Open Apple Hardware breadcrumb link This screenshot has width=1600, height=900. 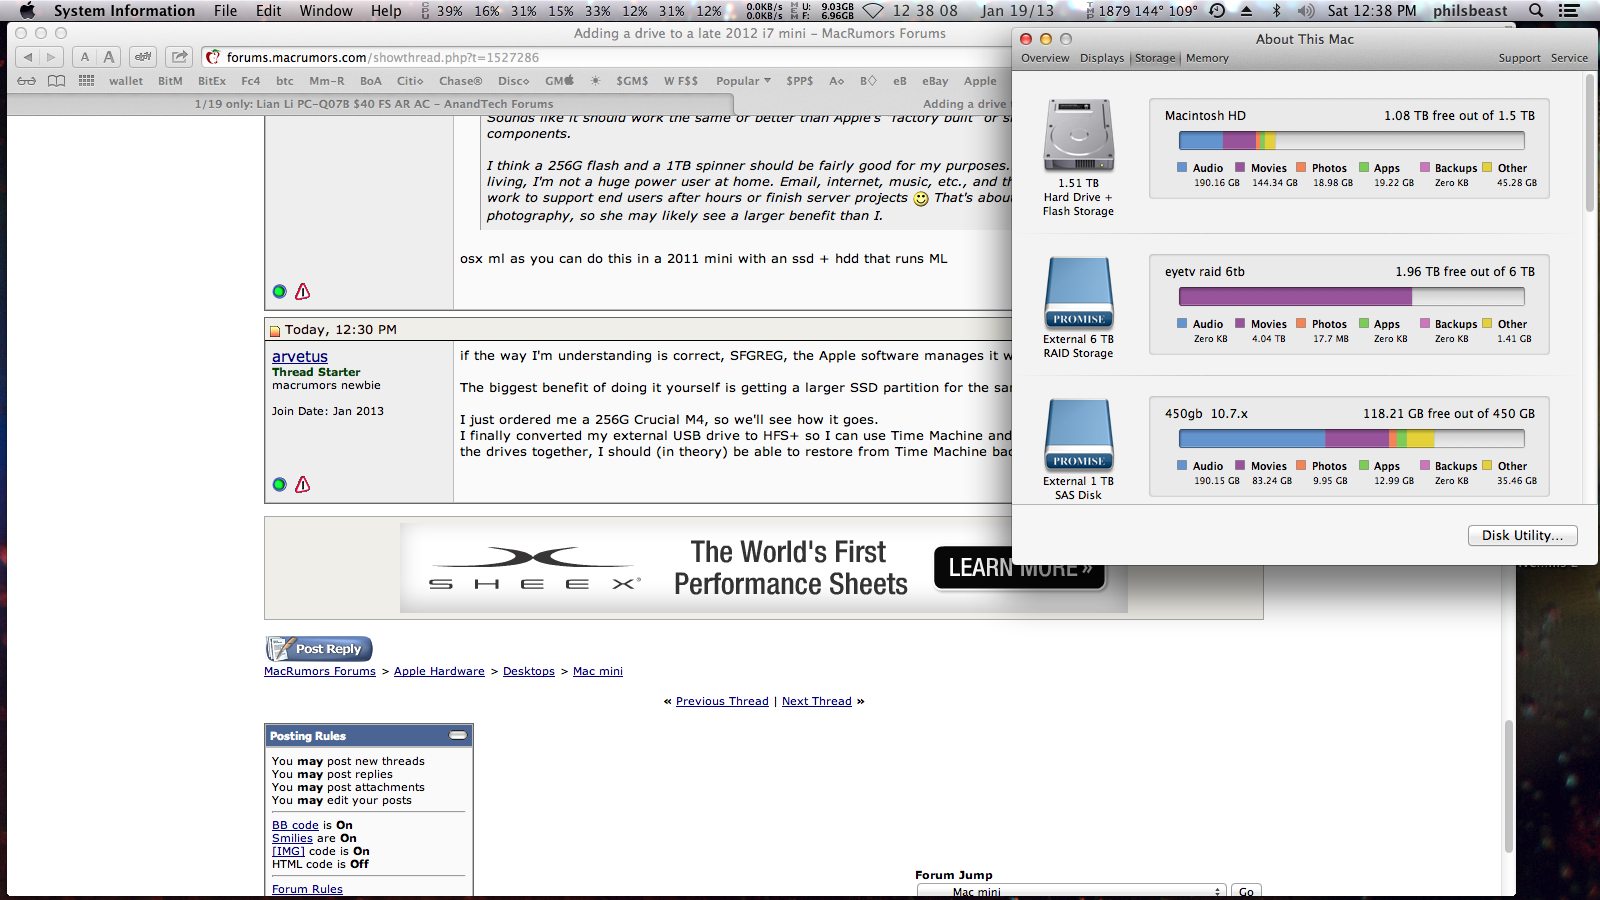(439, 672)
